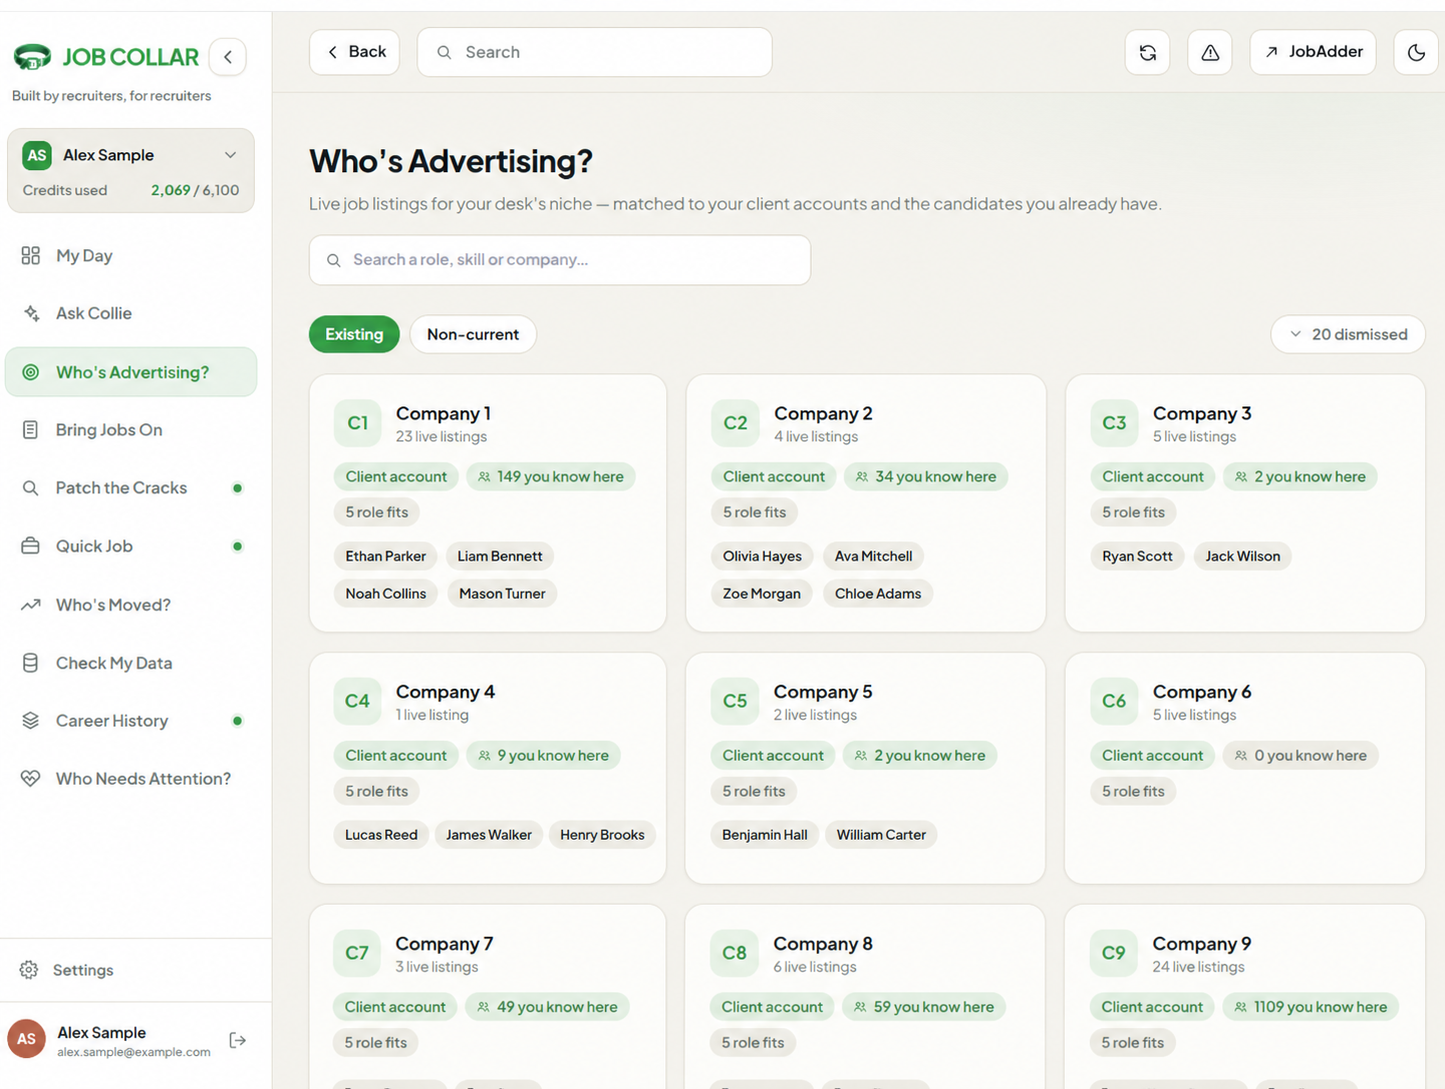Select the Mason Turner name chip
The width and height of the screenshot is (1445, 1089).
502,594
